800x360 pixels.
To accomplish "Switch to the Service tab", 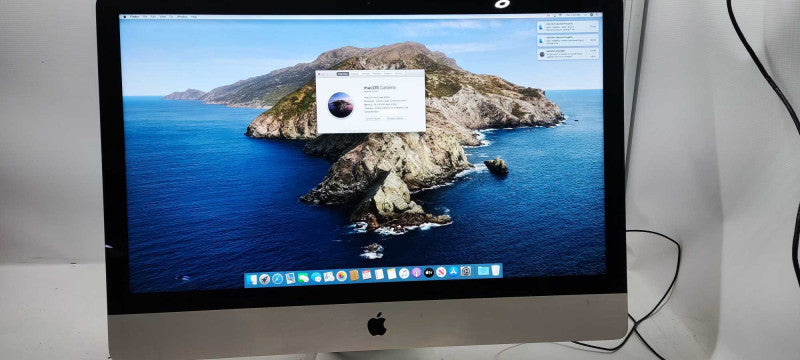I will click(398, 74).
